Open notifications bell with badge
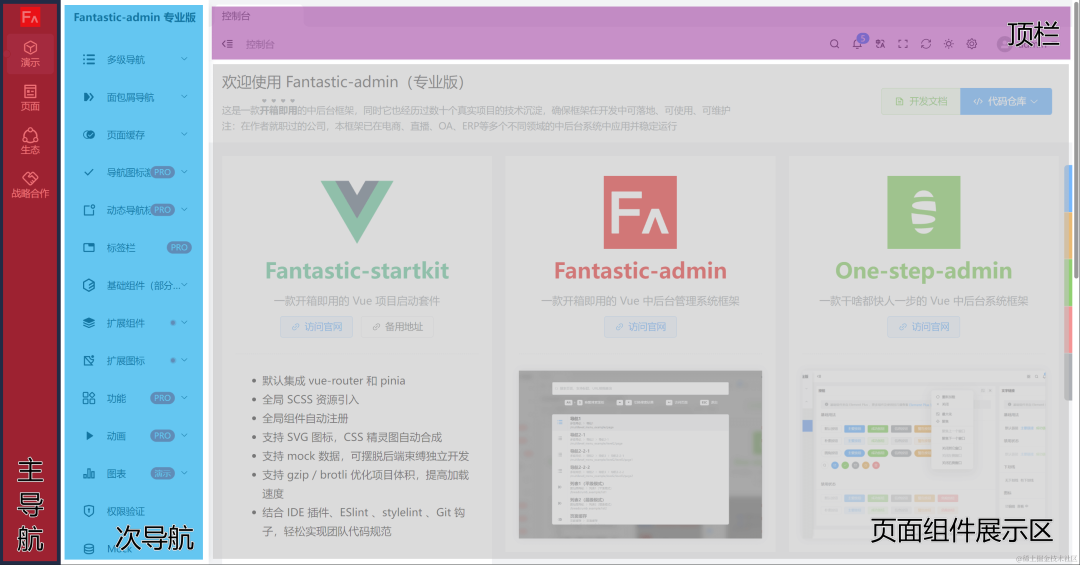Screen dimensions: 1080x565 858,43
